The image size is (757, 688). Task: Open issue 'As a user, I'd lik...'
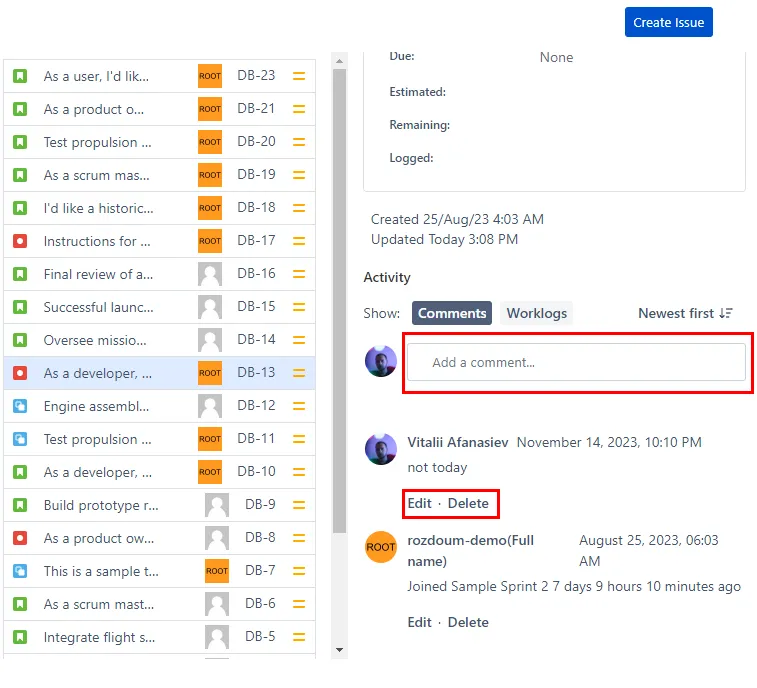click(x=96, y=76)
